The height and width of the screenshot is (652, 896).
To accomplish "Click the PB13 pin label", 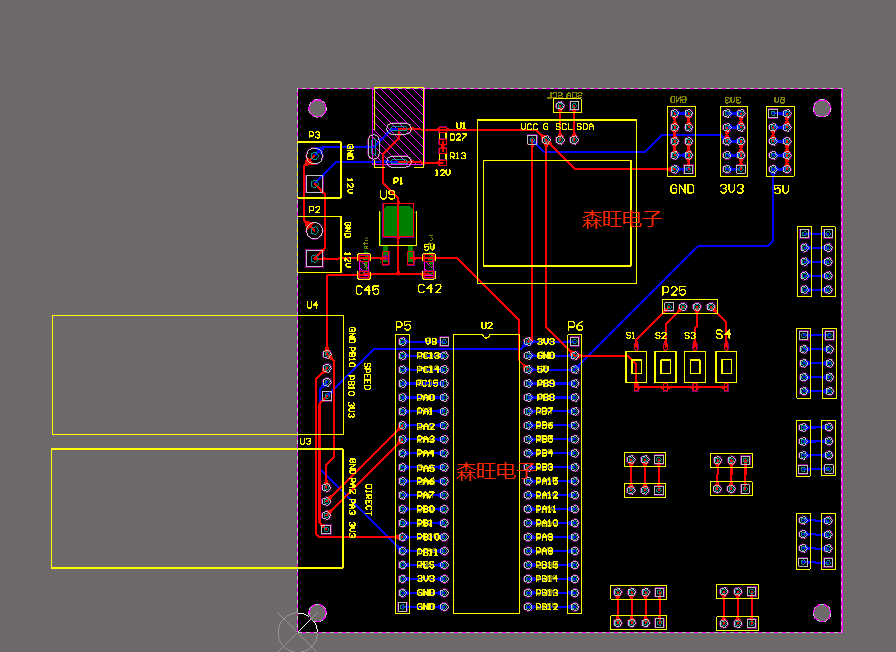I will [x=547, y=593].
